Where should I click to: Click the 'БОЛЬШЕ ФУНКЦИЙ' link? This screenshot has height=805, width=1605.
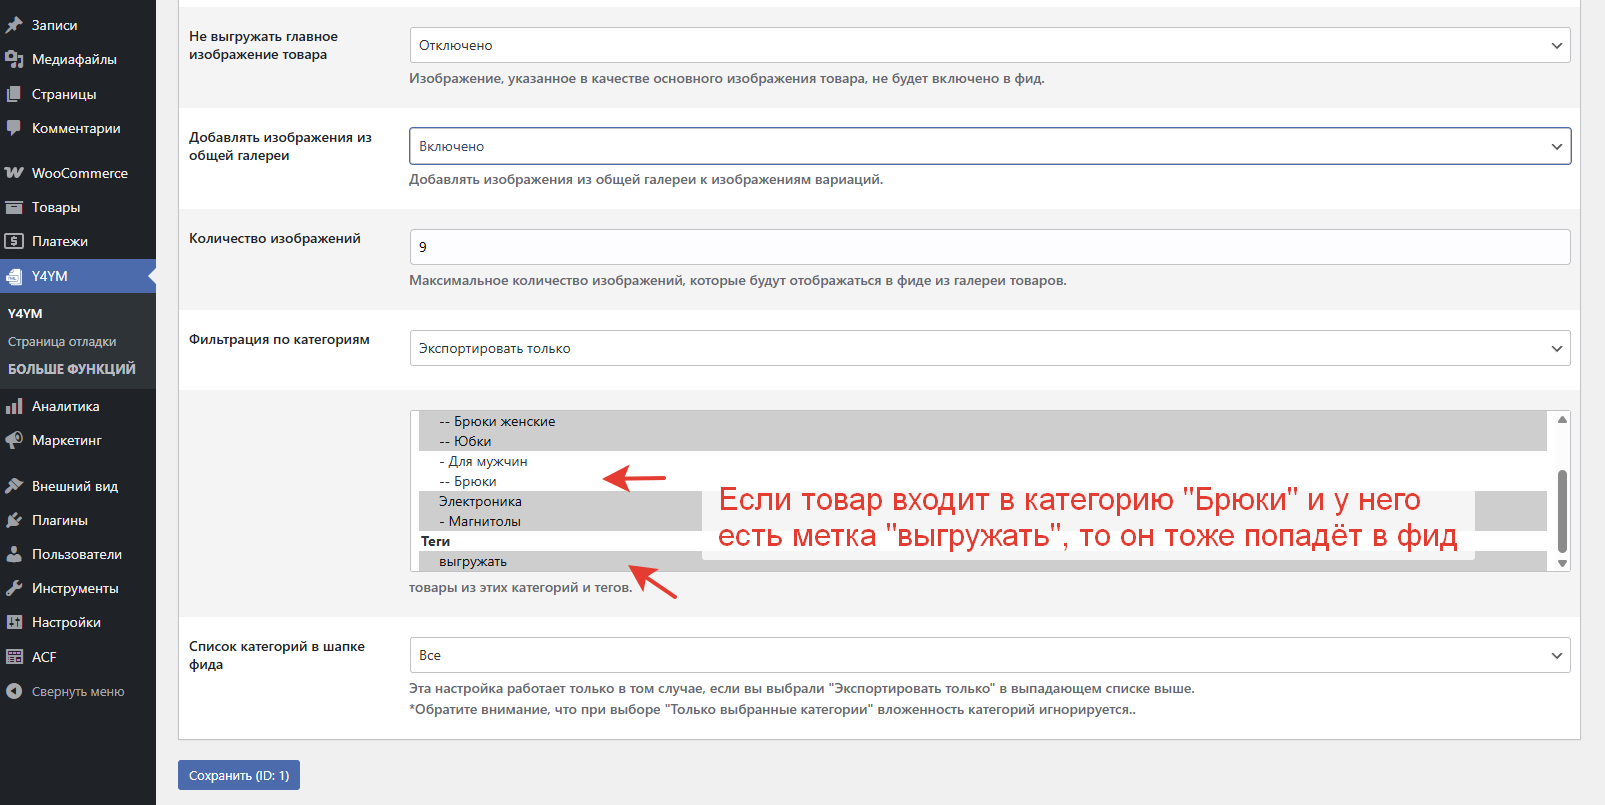click(x=72, y=369)
